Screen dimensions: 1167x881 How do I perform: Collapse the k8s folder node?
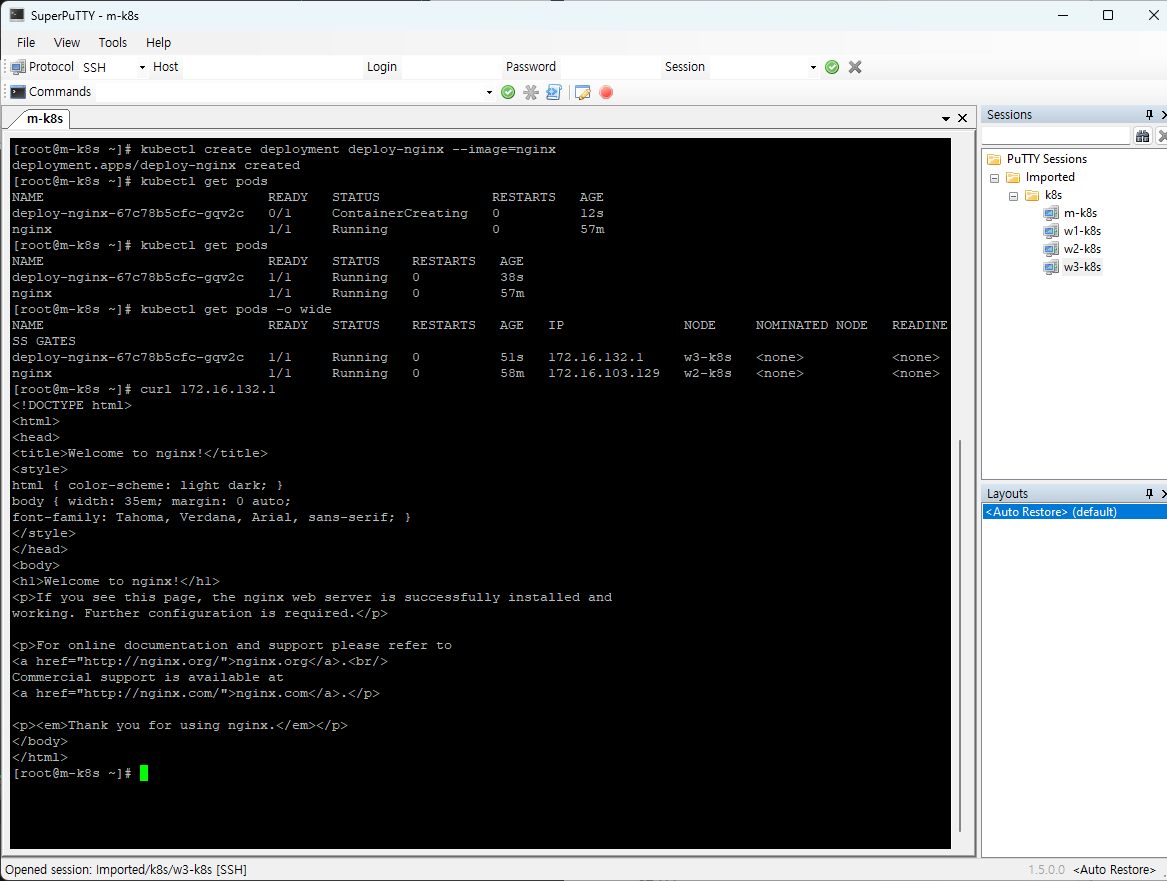tap(1013, 196)
